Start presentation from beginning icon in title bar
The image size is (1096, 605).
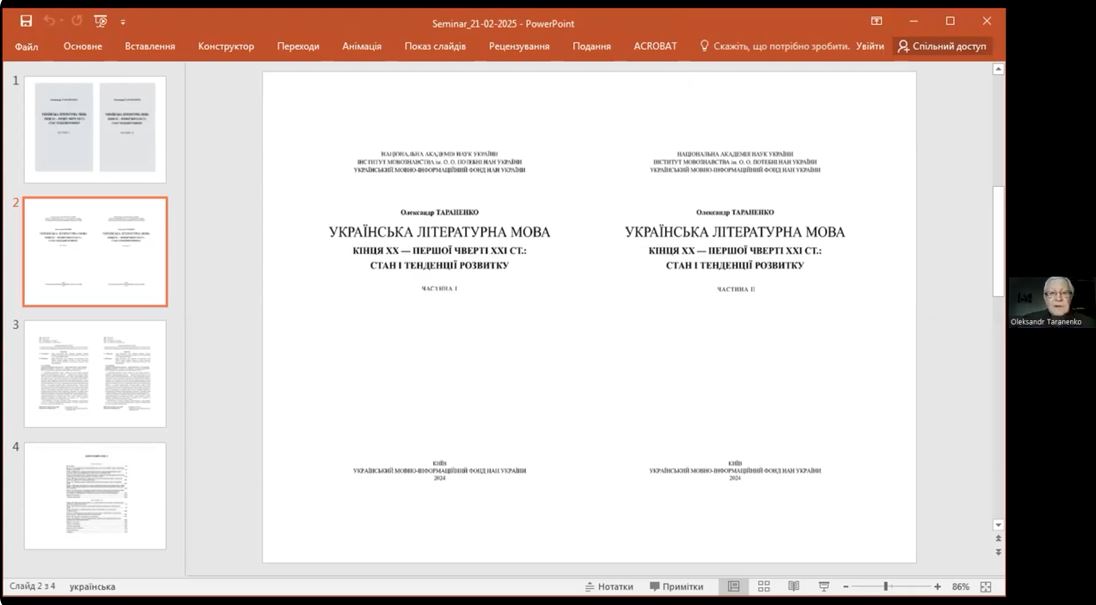(100, 21)
